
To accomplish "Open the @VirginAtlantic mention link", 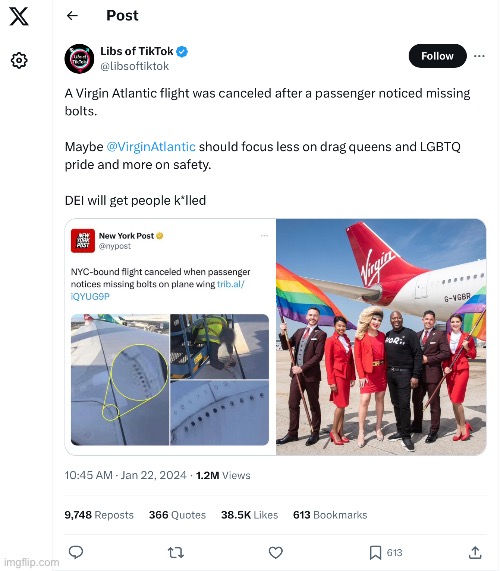I will coord(151,146).
